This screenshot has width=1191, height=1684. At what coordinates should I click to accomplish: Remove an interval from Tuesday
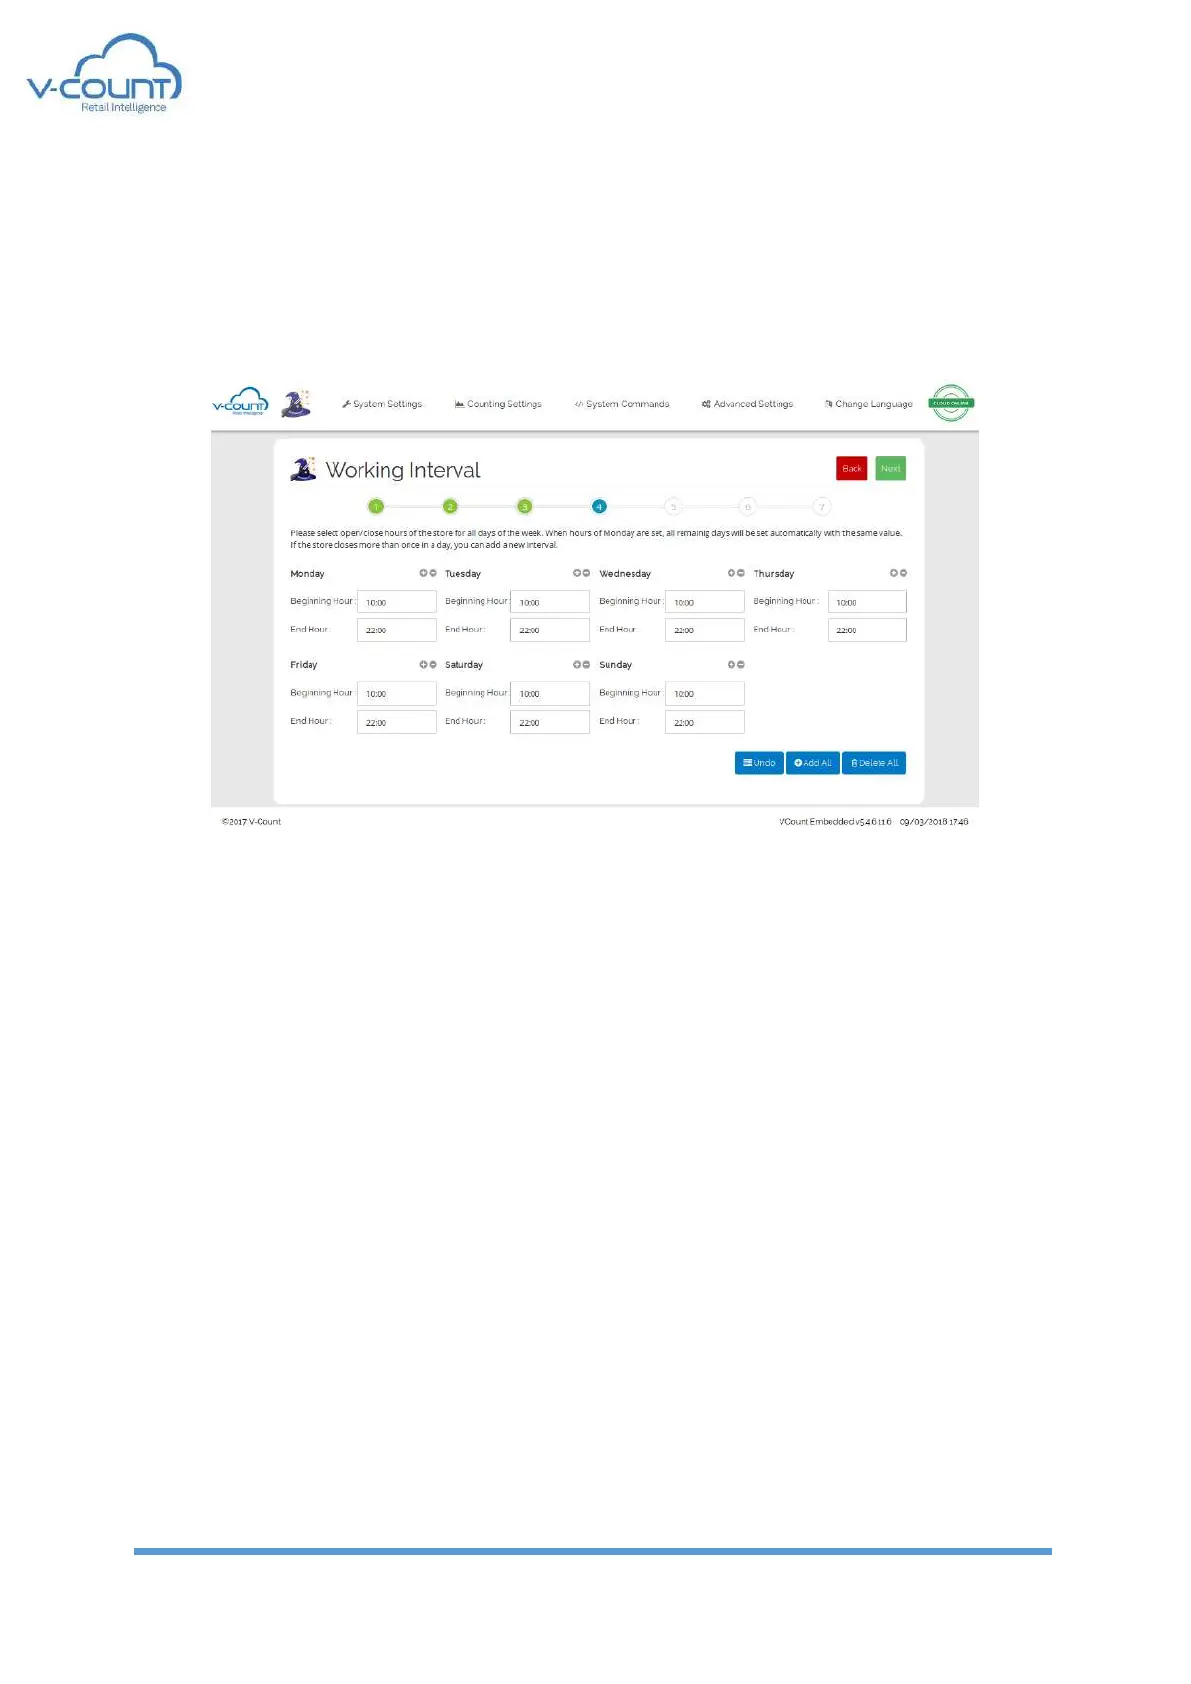point(587,573)
